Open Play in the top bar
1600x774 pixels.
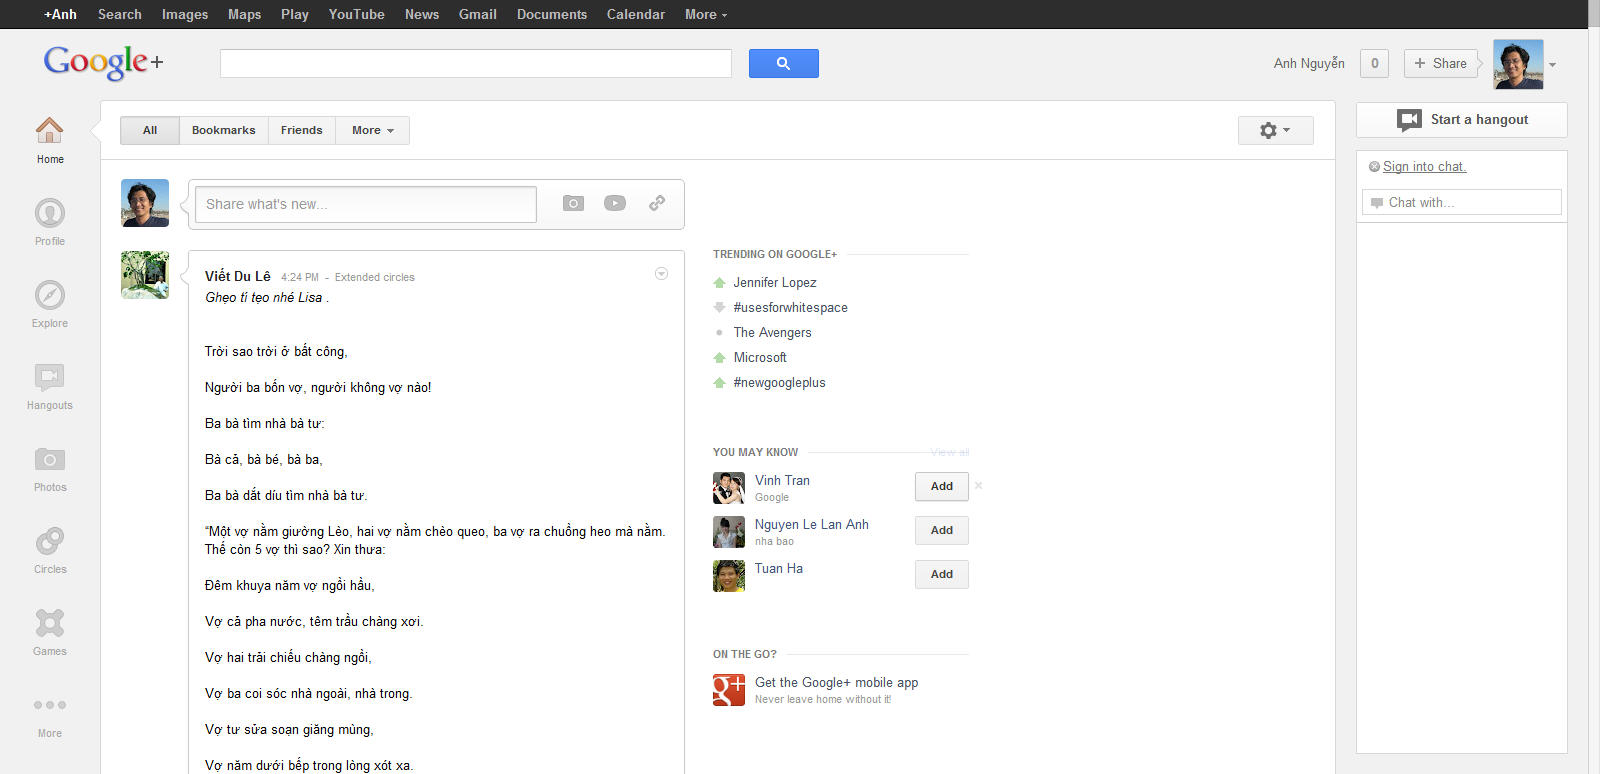[x=295, y=14]
